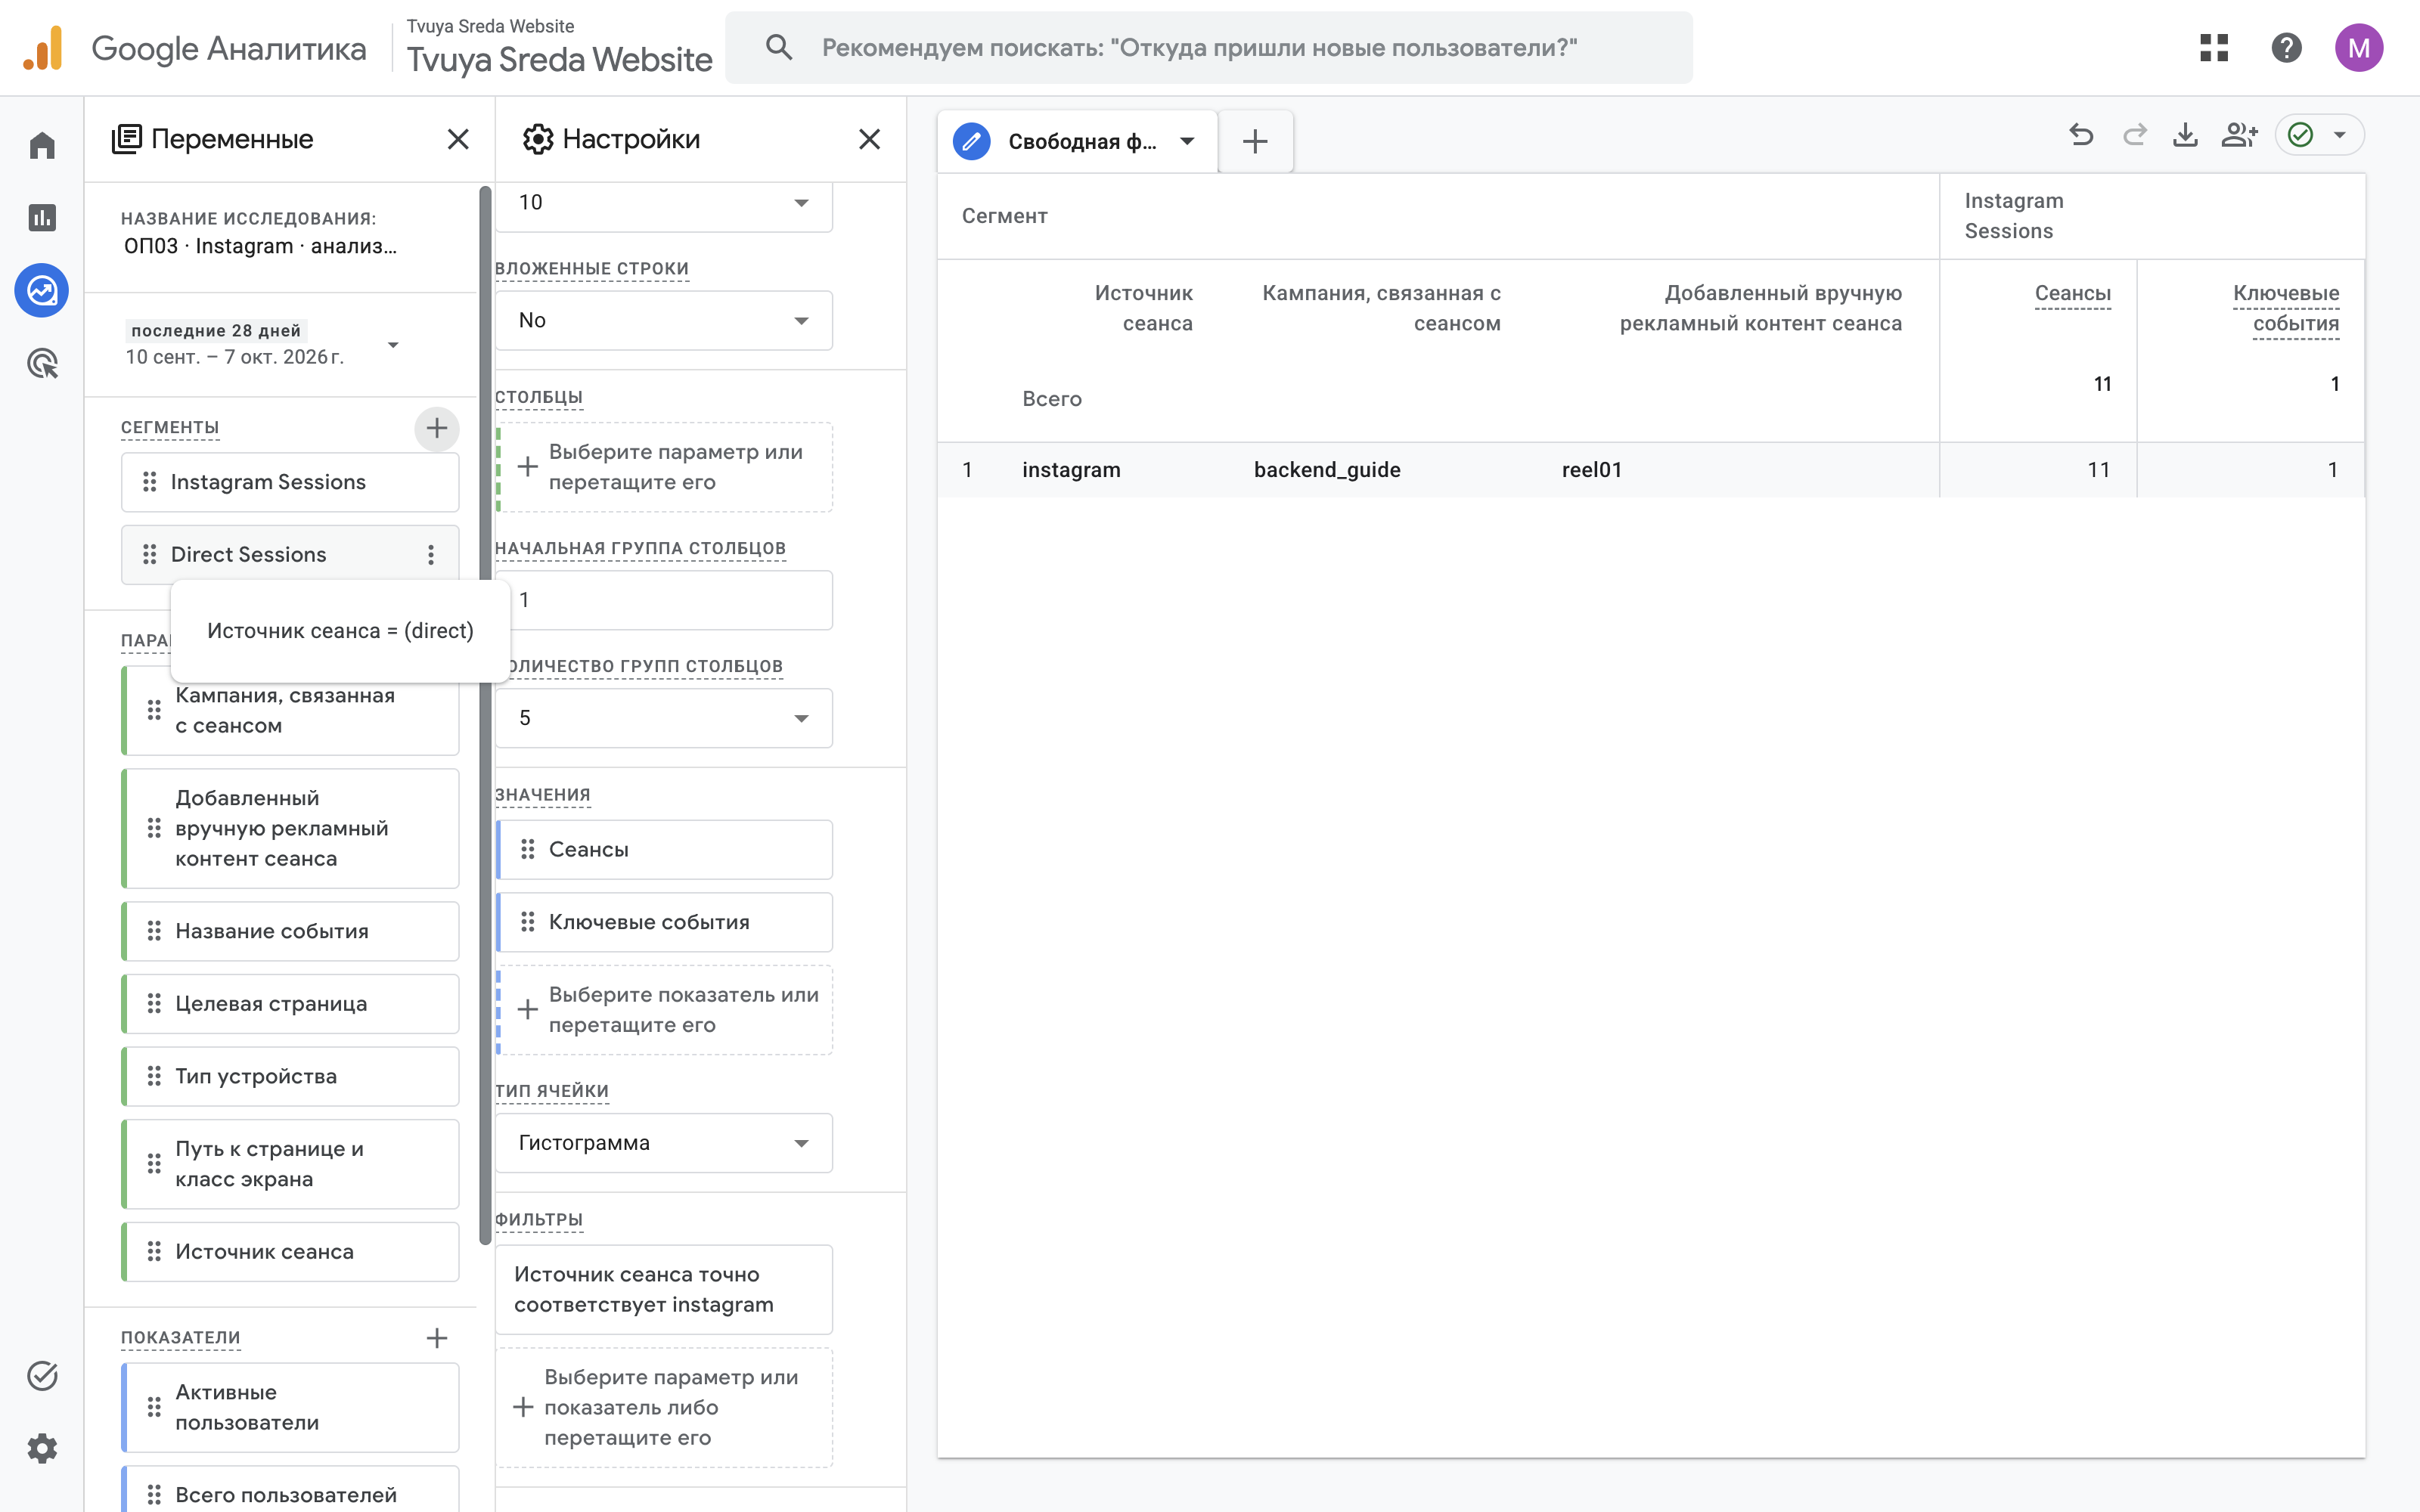The height and width of the screenshot is (1512, 2420).
Task: Select the Тип устройства dimension
Action: 290,1076
